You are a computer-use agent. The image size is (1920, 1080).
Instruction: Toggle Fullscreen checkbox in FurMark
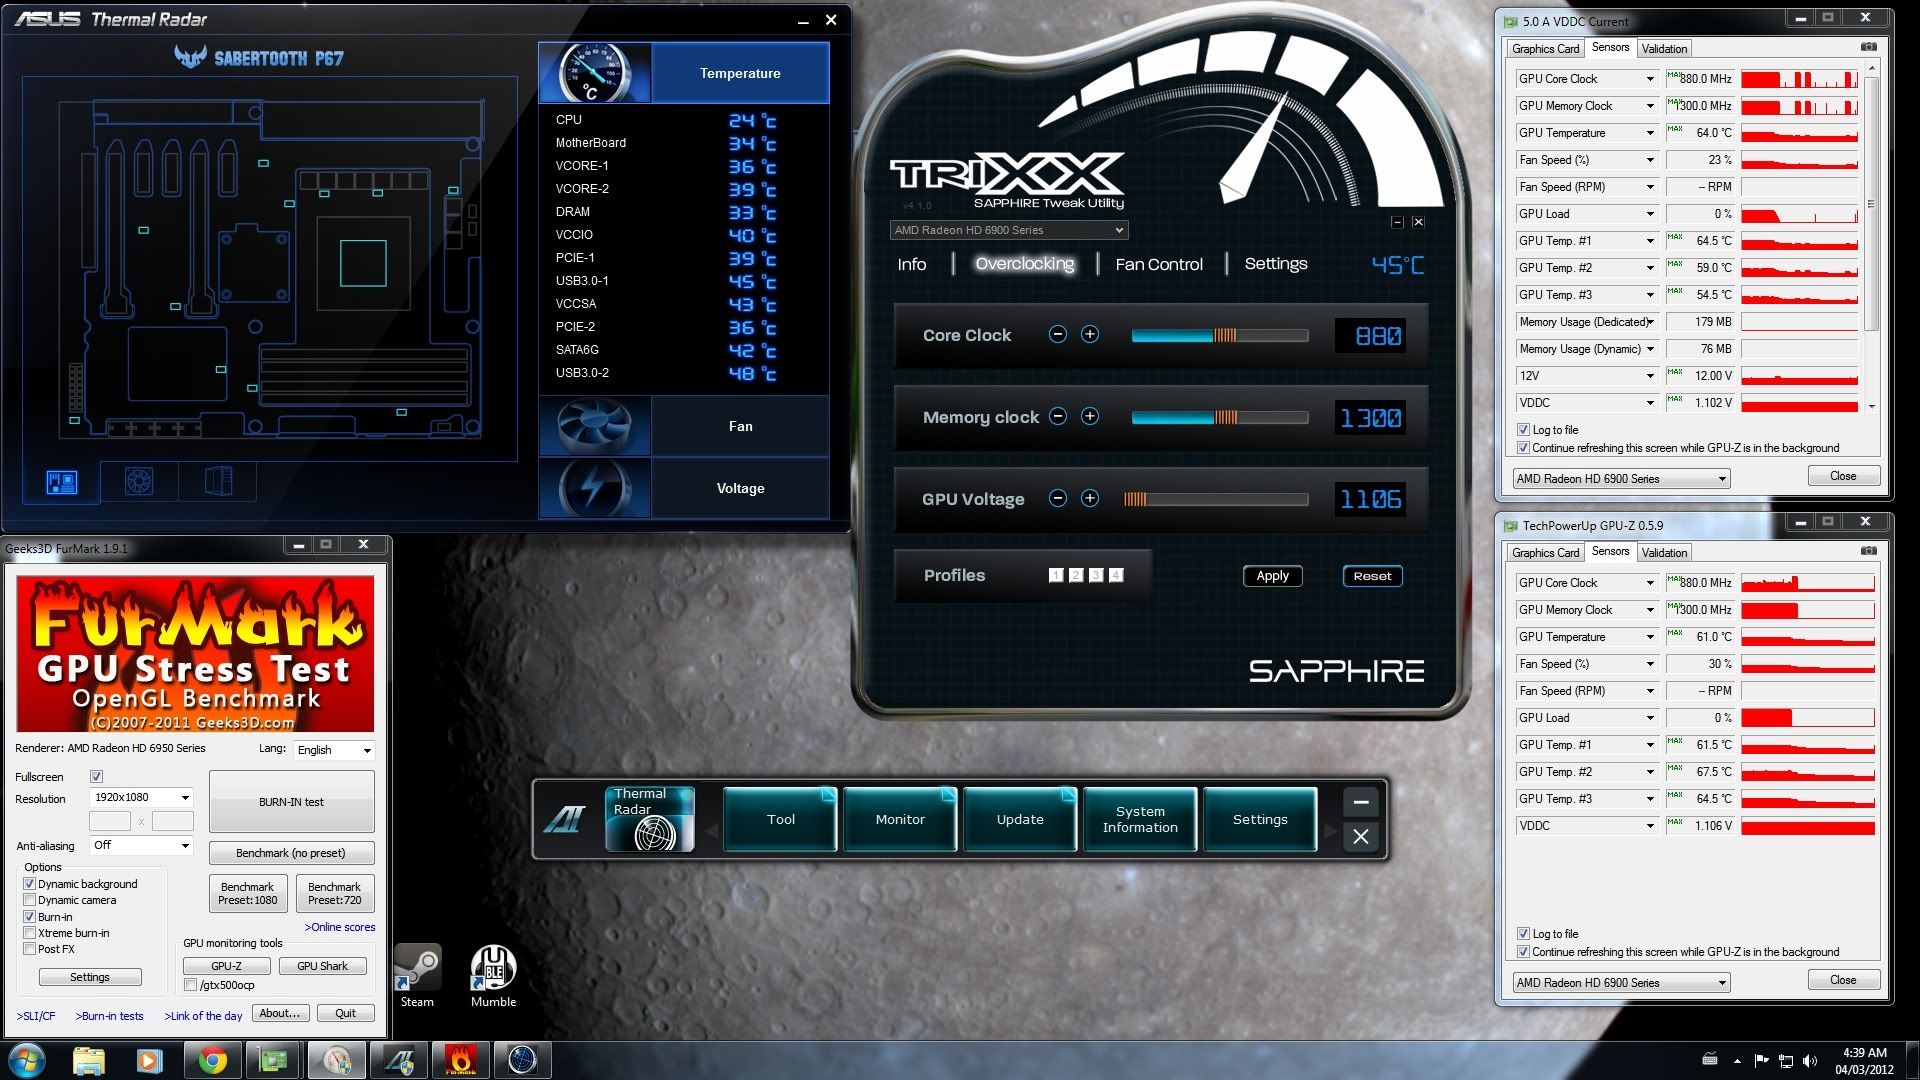click(x=96, y=777)
